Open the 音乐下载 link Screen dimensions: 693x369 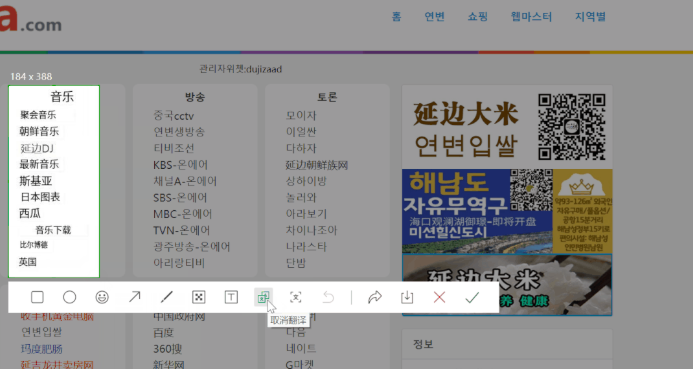[53, 230]
